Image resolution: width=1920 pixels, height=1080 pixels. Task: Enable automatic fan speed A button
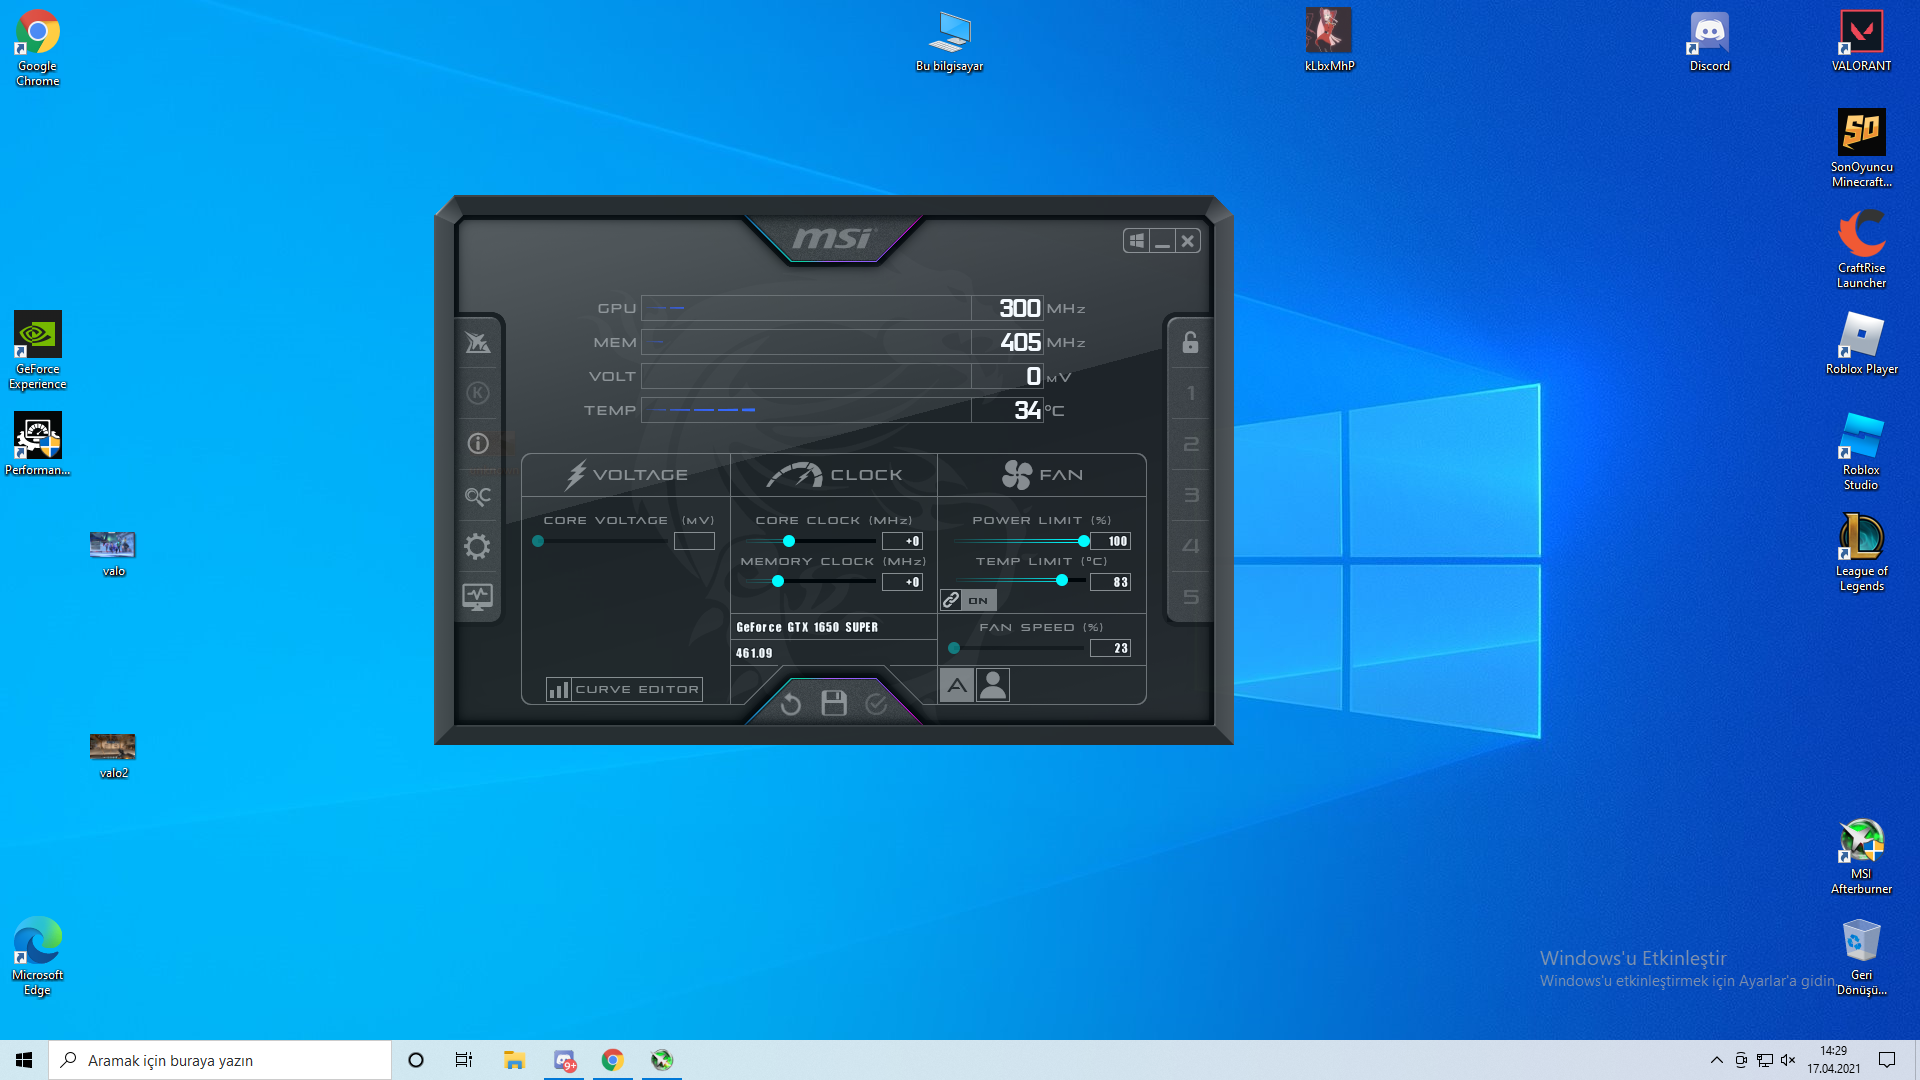957,685
